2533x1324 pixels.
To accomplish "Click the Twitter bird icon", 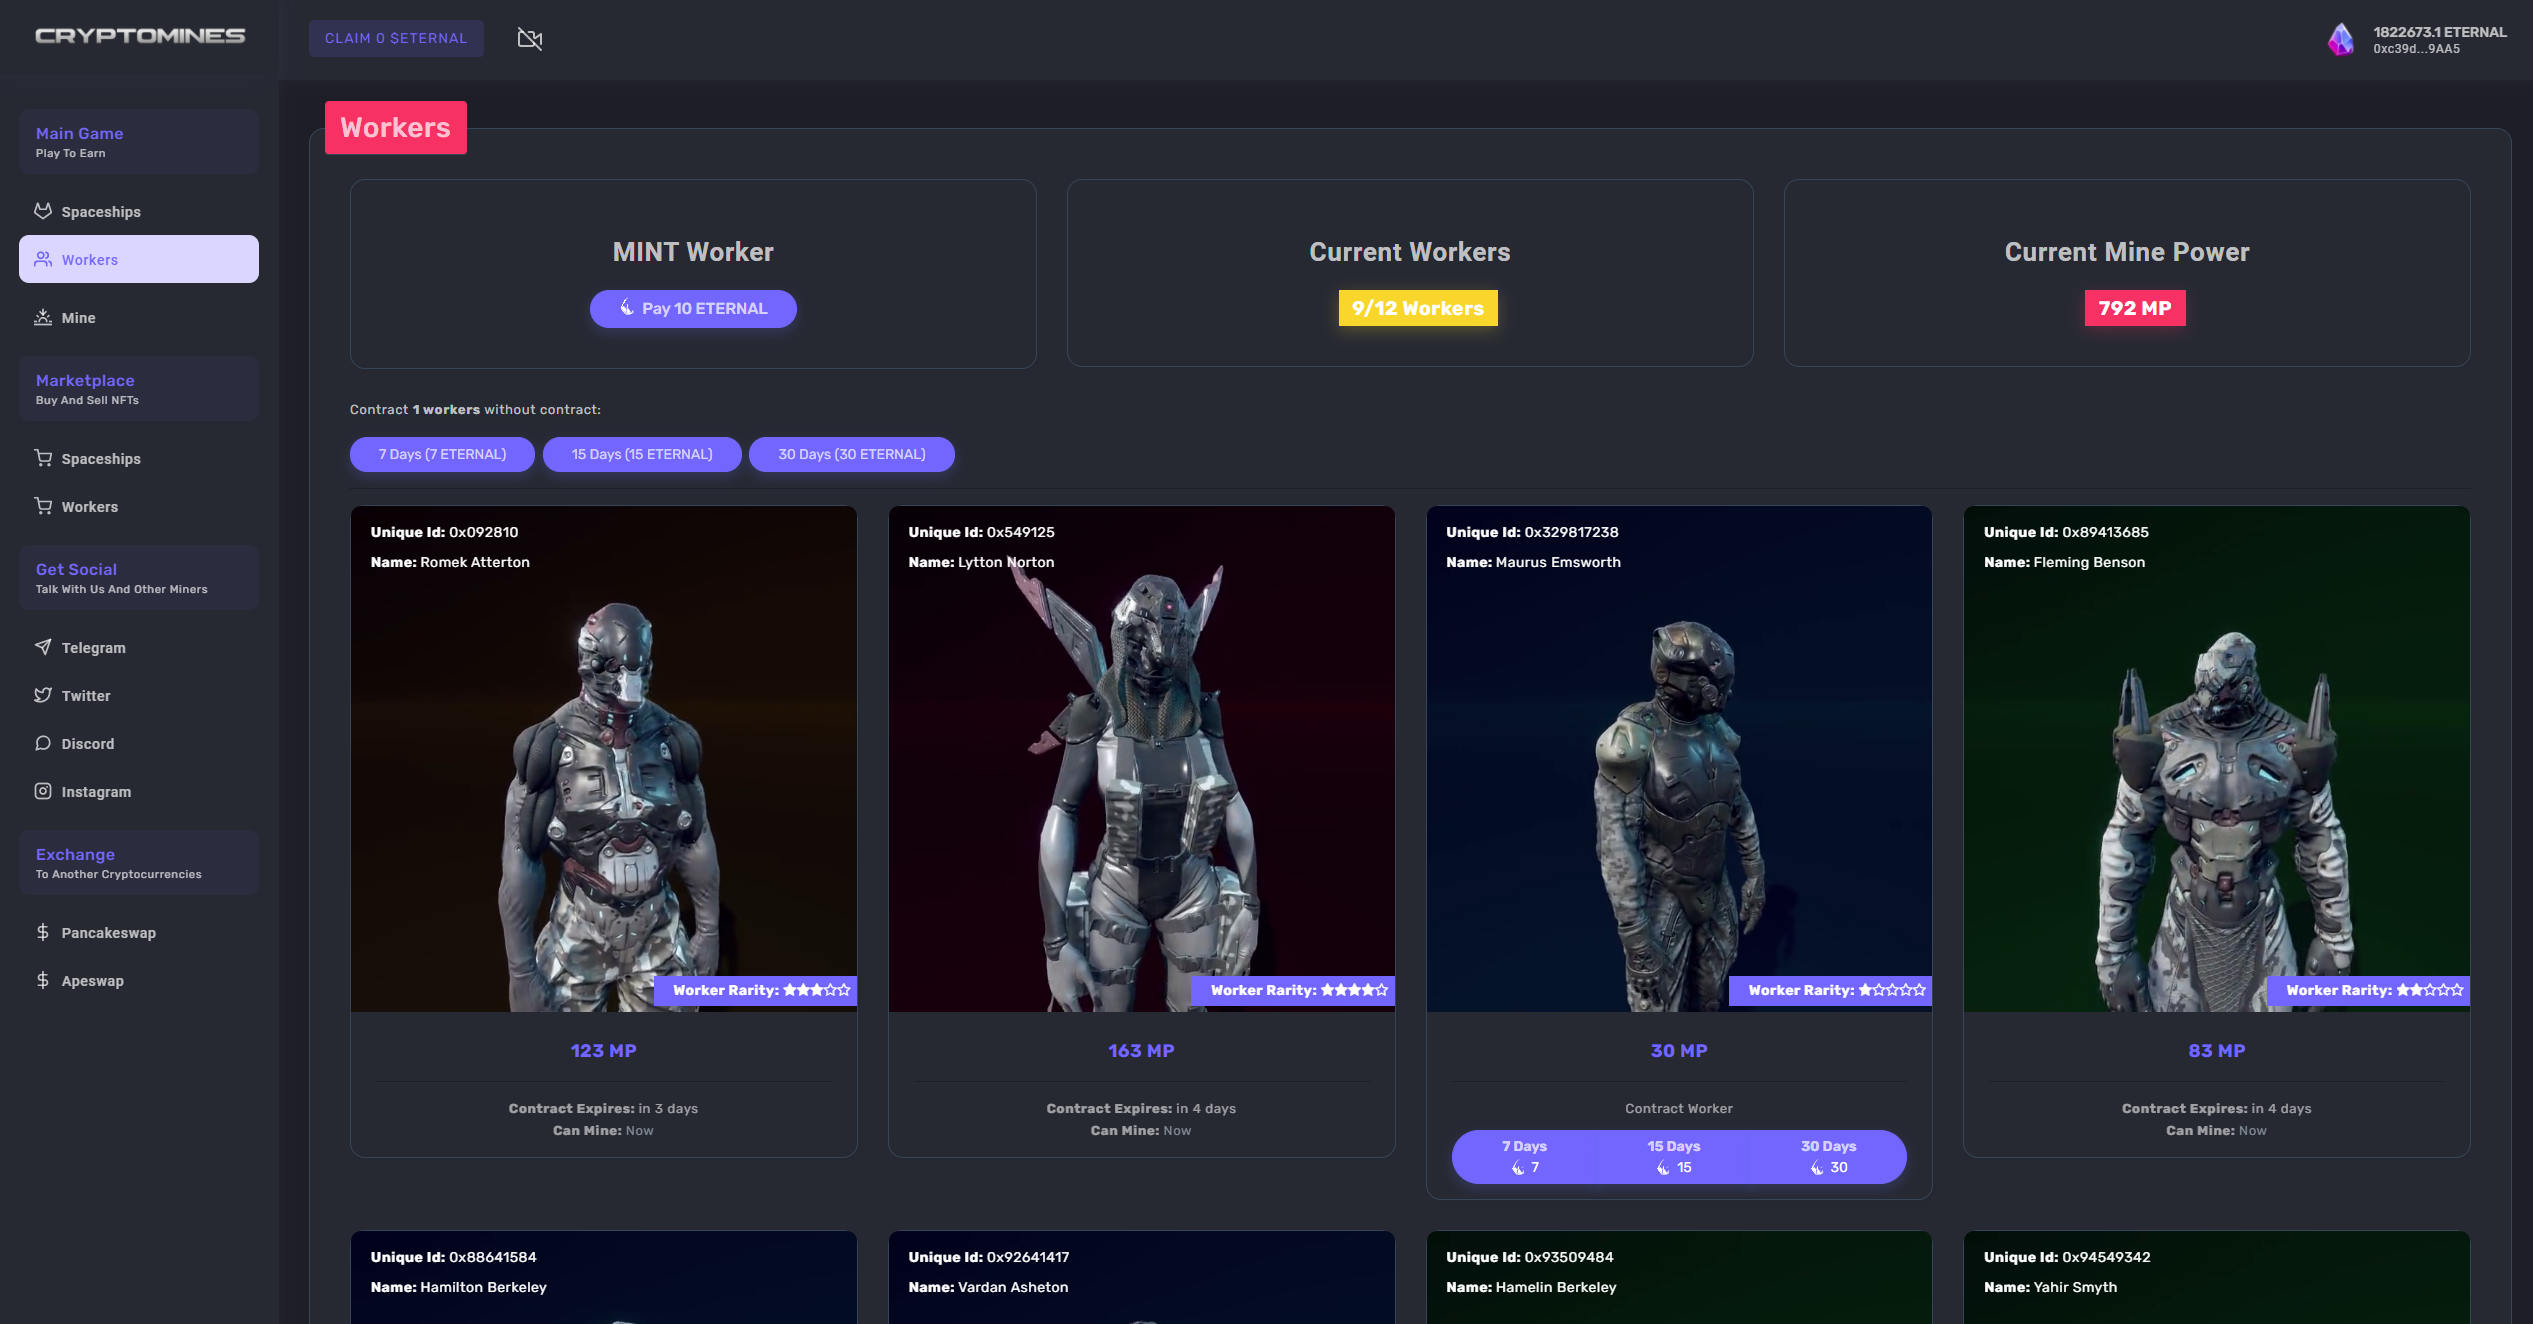I will [43, 695].
